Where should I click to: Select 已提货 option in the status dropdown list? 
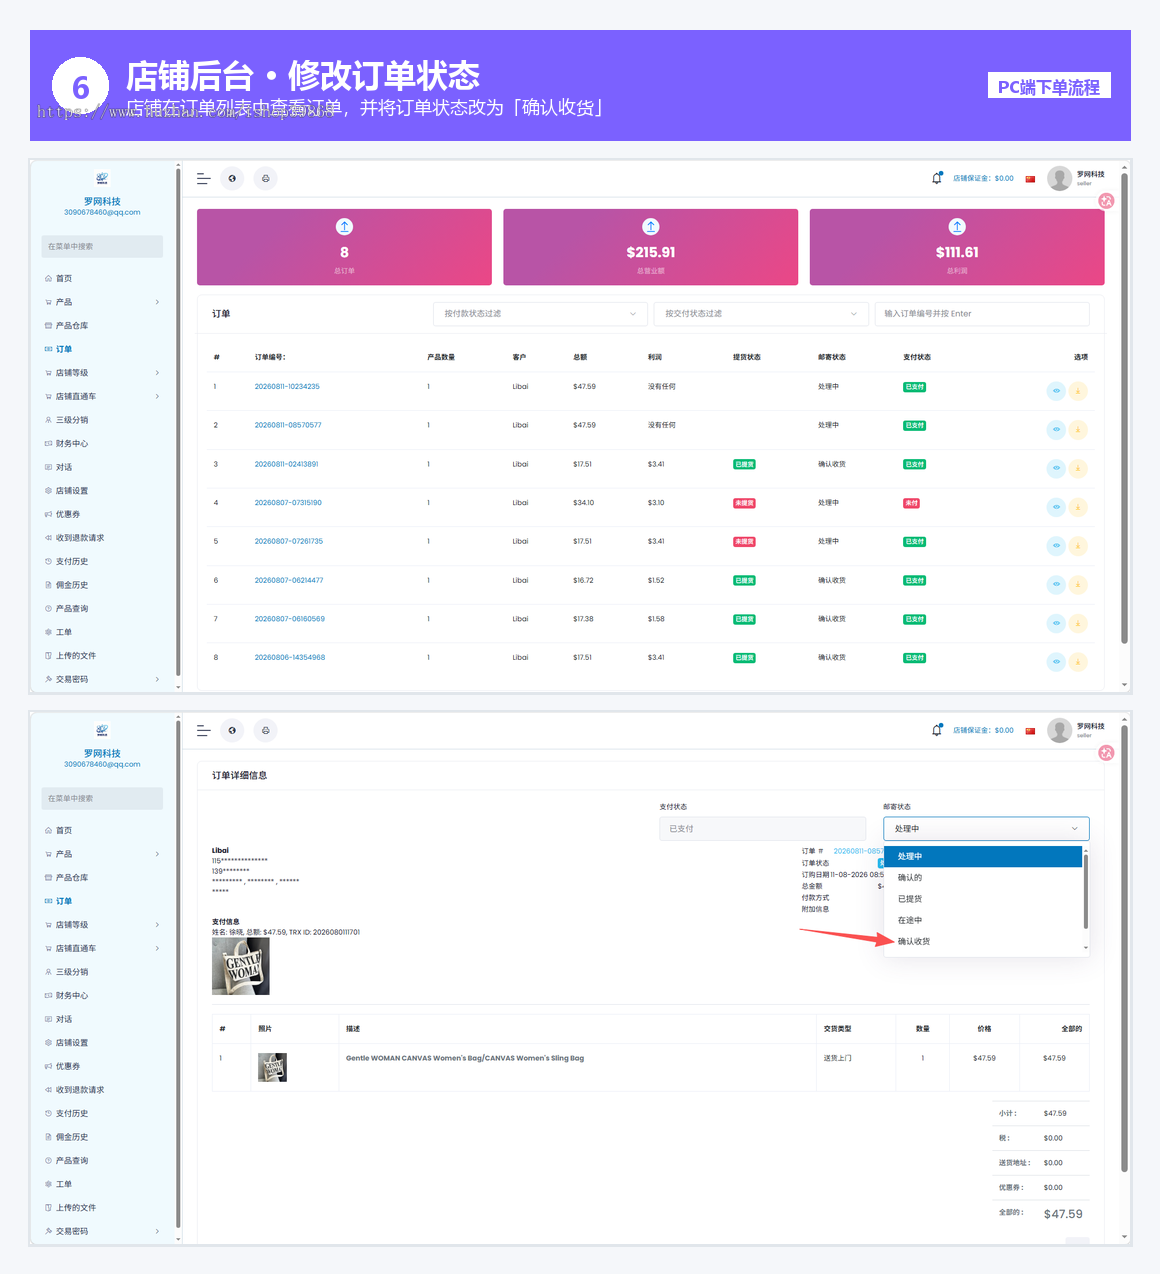[x=983, y=899]
